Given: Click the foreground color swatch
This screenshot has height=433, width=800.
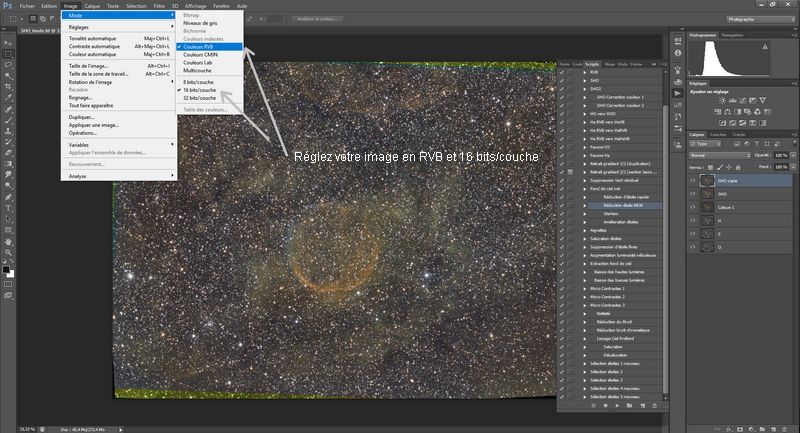Looking at the screenshot, I should click(6, 269).
